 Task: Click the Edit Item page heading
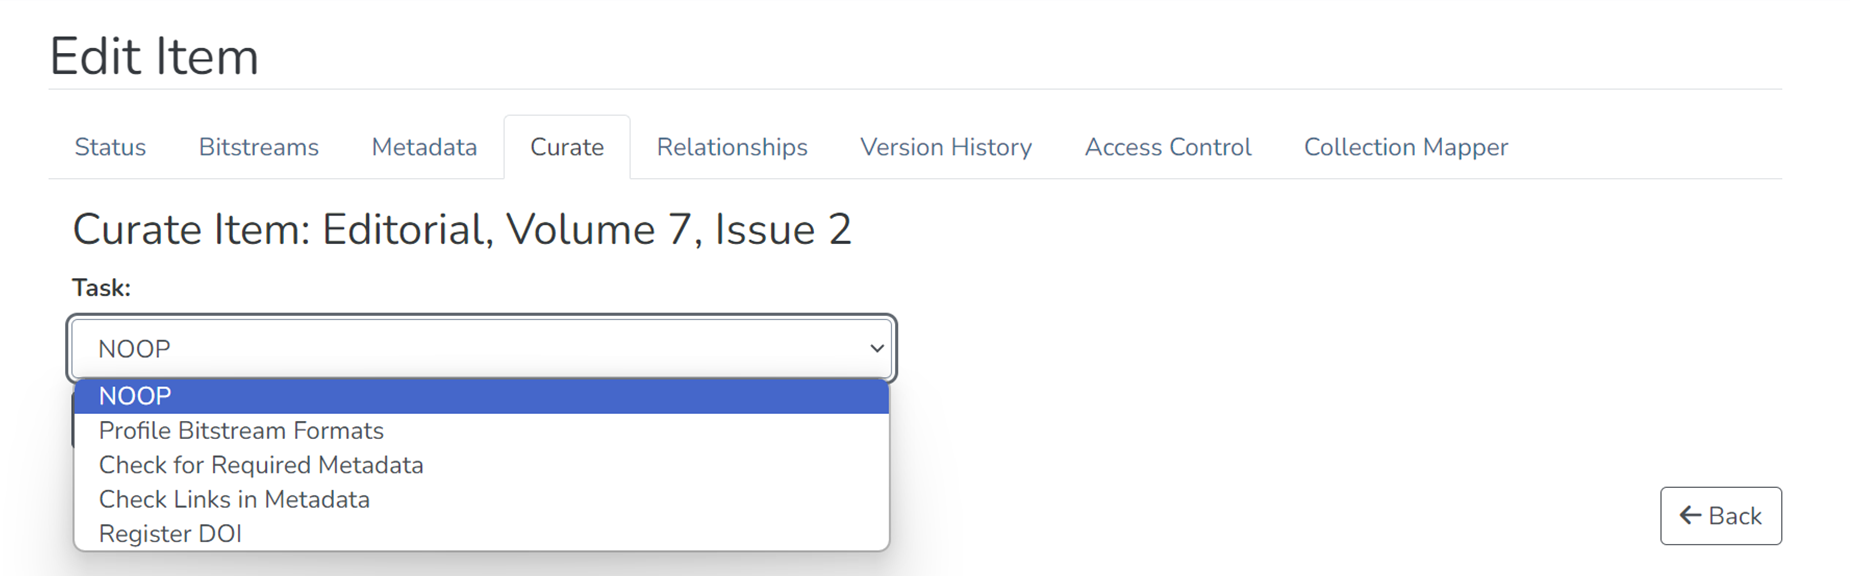tap(155, 56)
